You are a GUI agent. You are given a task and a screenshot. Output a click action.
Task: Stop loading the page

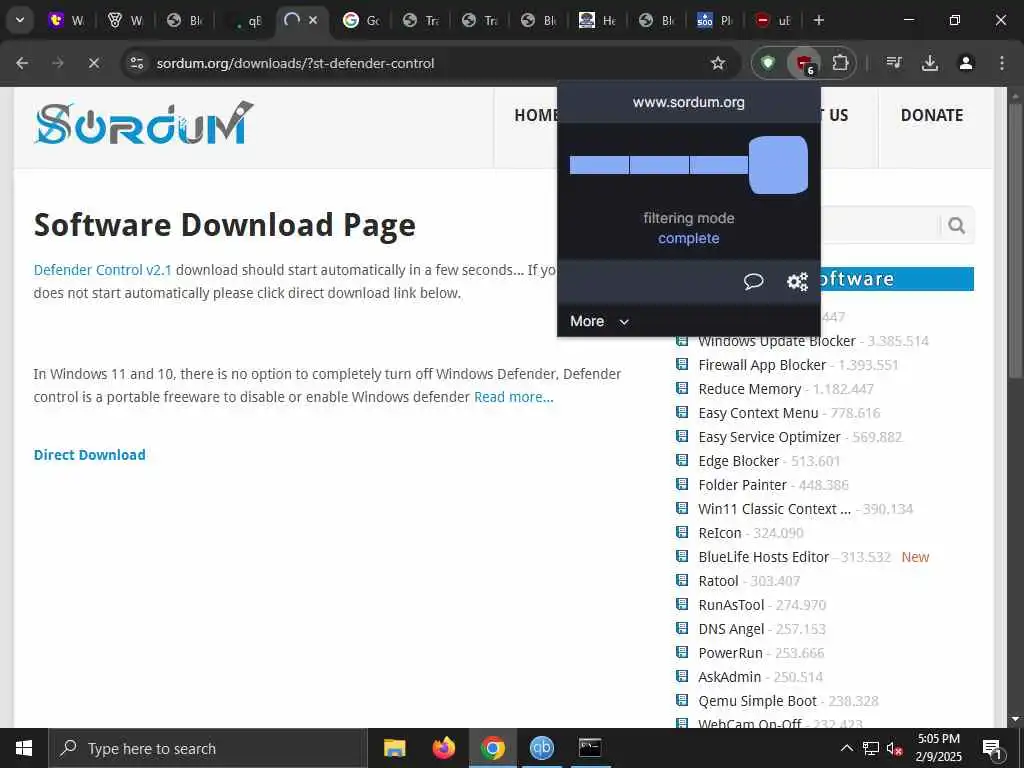tap(93, 63)
